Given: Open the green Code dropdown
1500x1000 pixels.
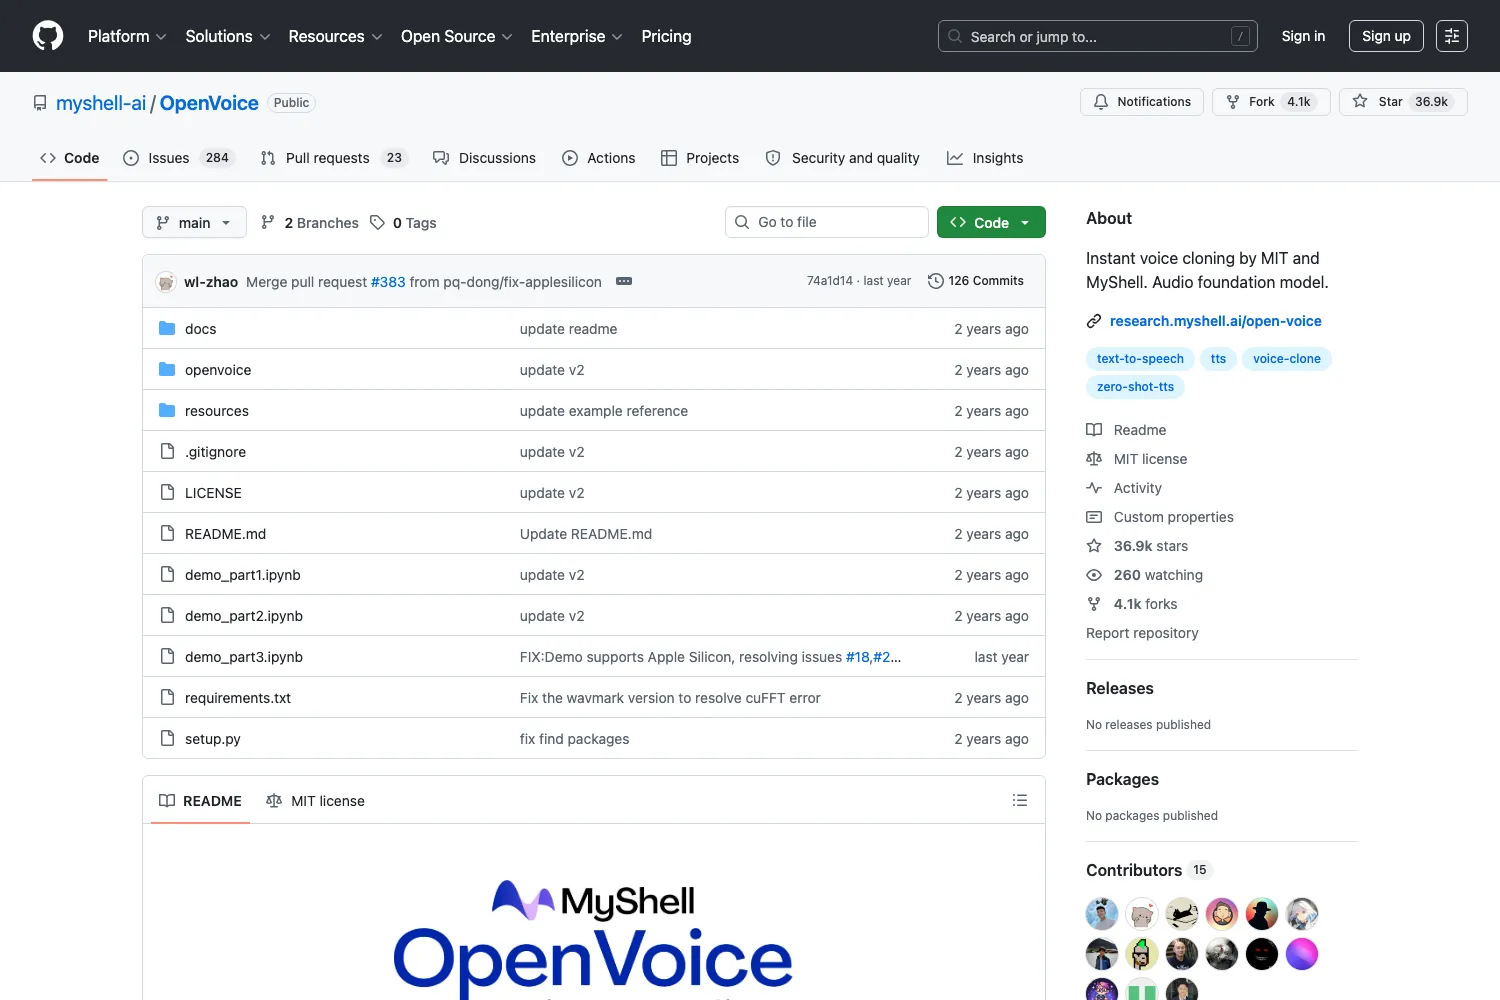Looking at the screenshot, I should click(x=991, y=222).
